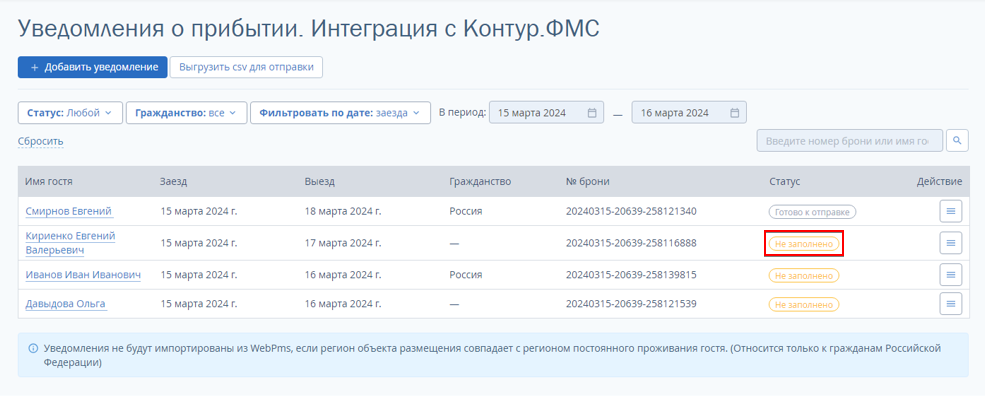
Task: Click the Действие column header
Action: (x=939, y=182)
